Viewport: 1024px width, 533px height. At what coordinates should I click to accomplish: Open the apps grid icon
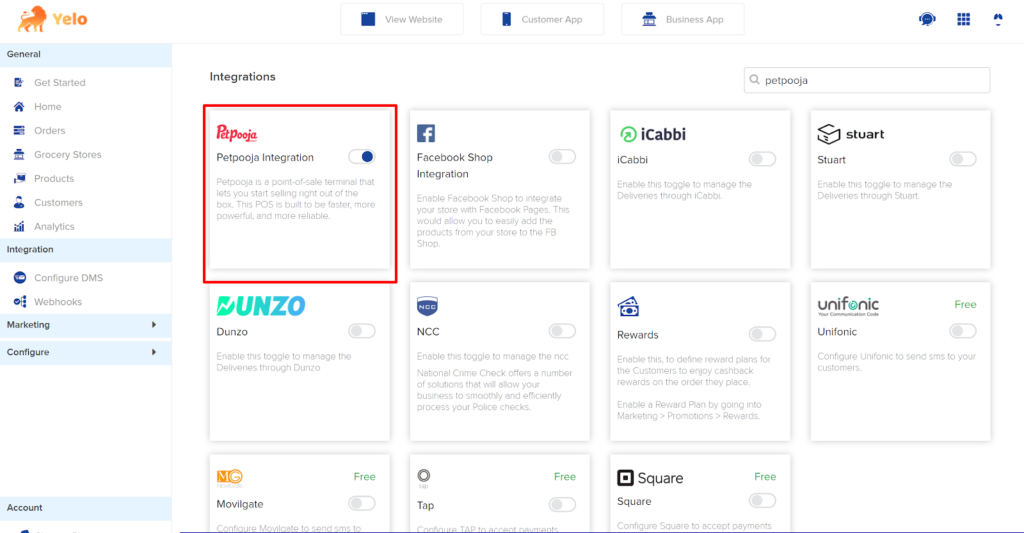pos(963,19)
